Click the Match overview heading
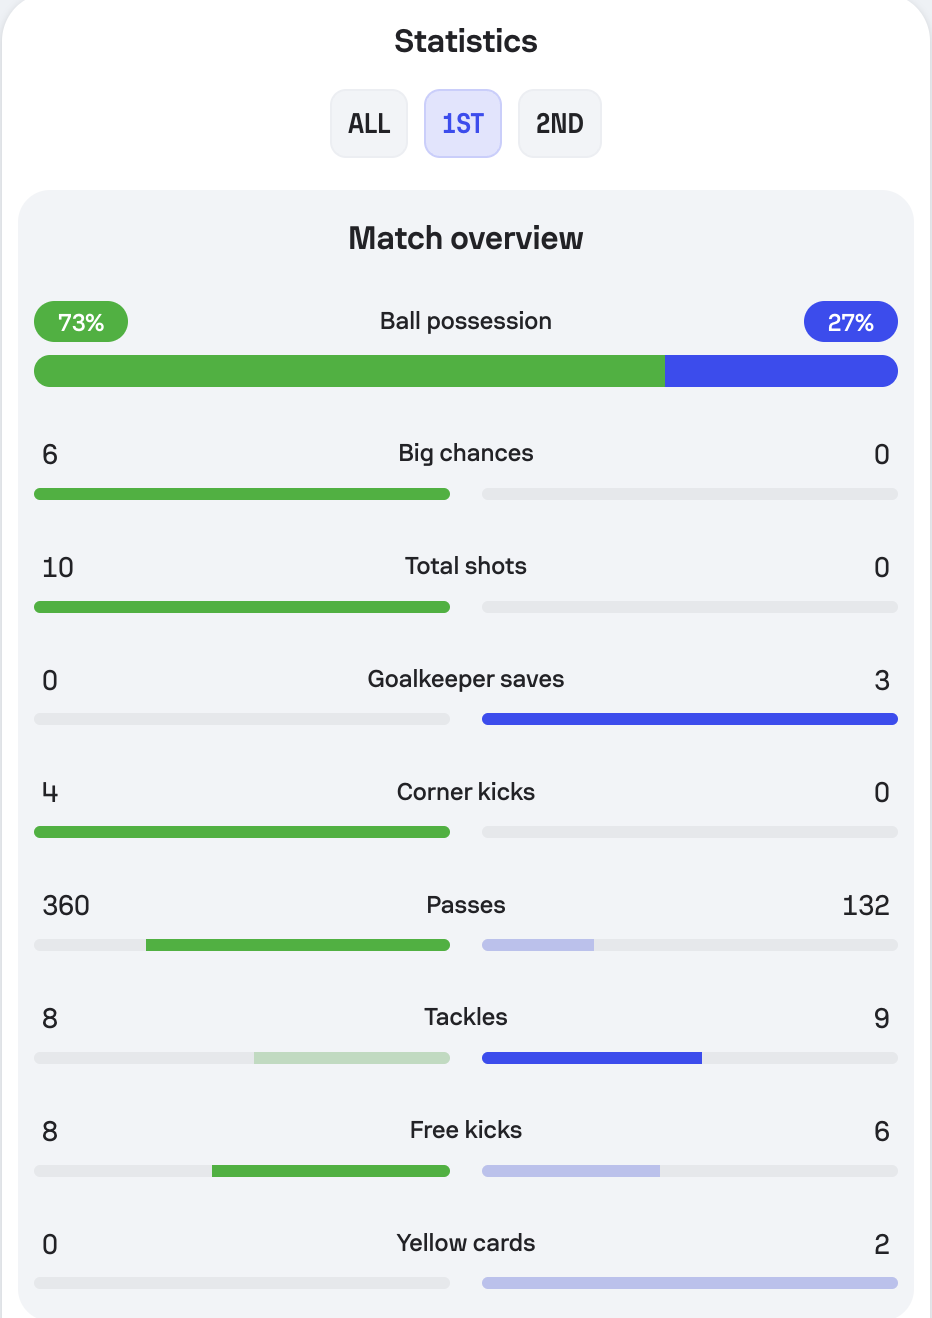Viewport: 932px width, 1318px height. pos(466,238)
